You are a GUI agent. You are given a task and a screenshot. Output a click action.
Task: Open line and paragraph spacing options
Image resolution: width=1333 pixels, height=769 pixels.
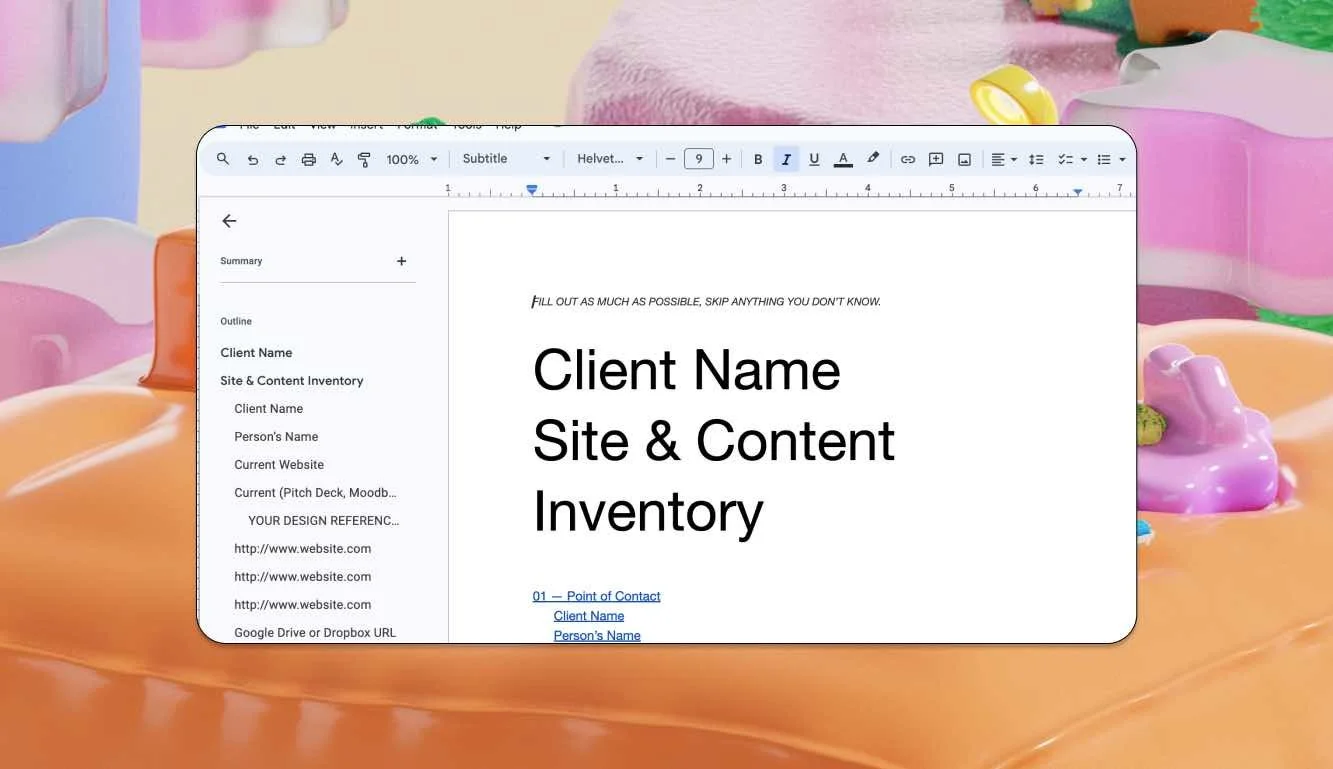[x=1036, y=159]
